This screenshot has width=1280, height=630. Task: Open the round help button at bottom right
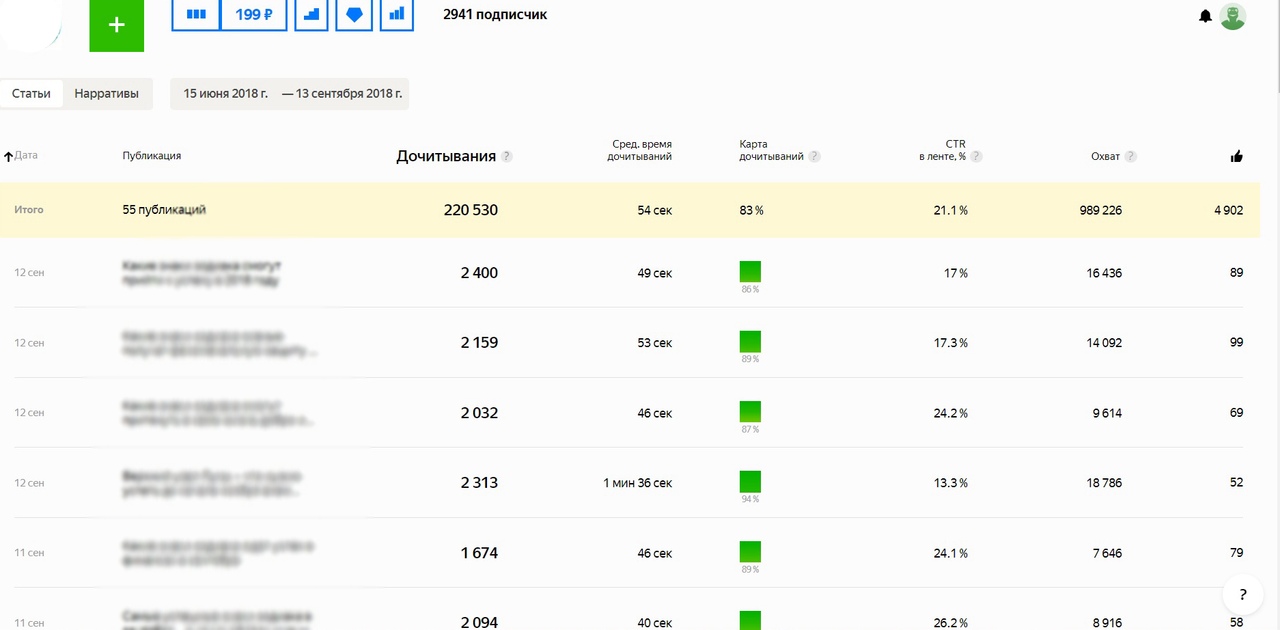coord(1242,594)
